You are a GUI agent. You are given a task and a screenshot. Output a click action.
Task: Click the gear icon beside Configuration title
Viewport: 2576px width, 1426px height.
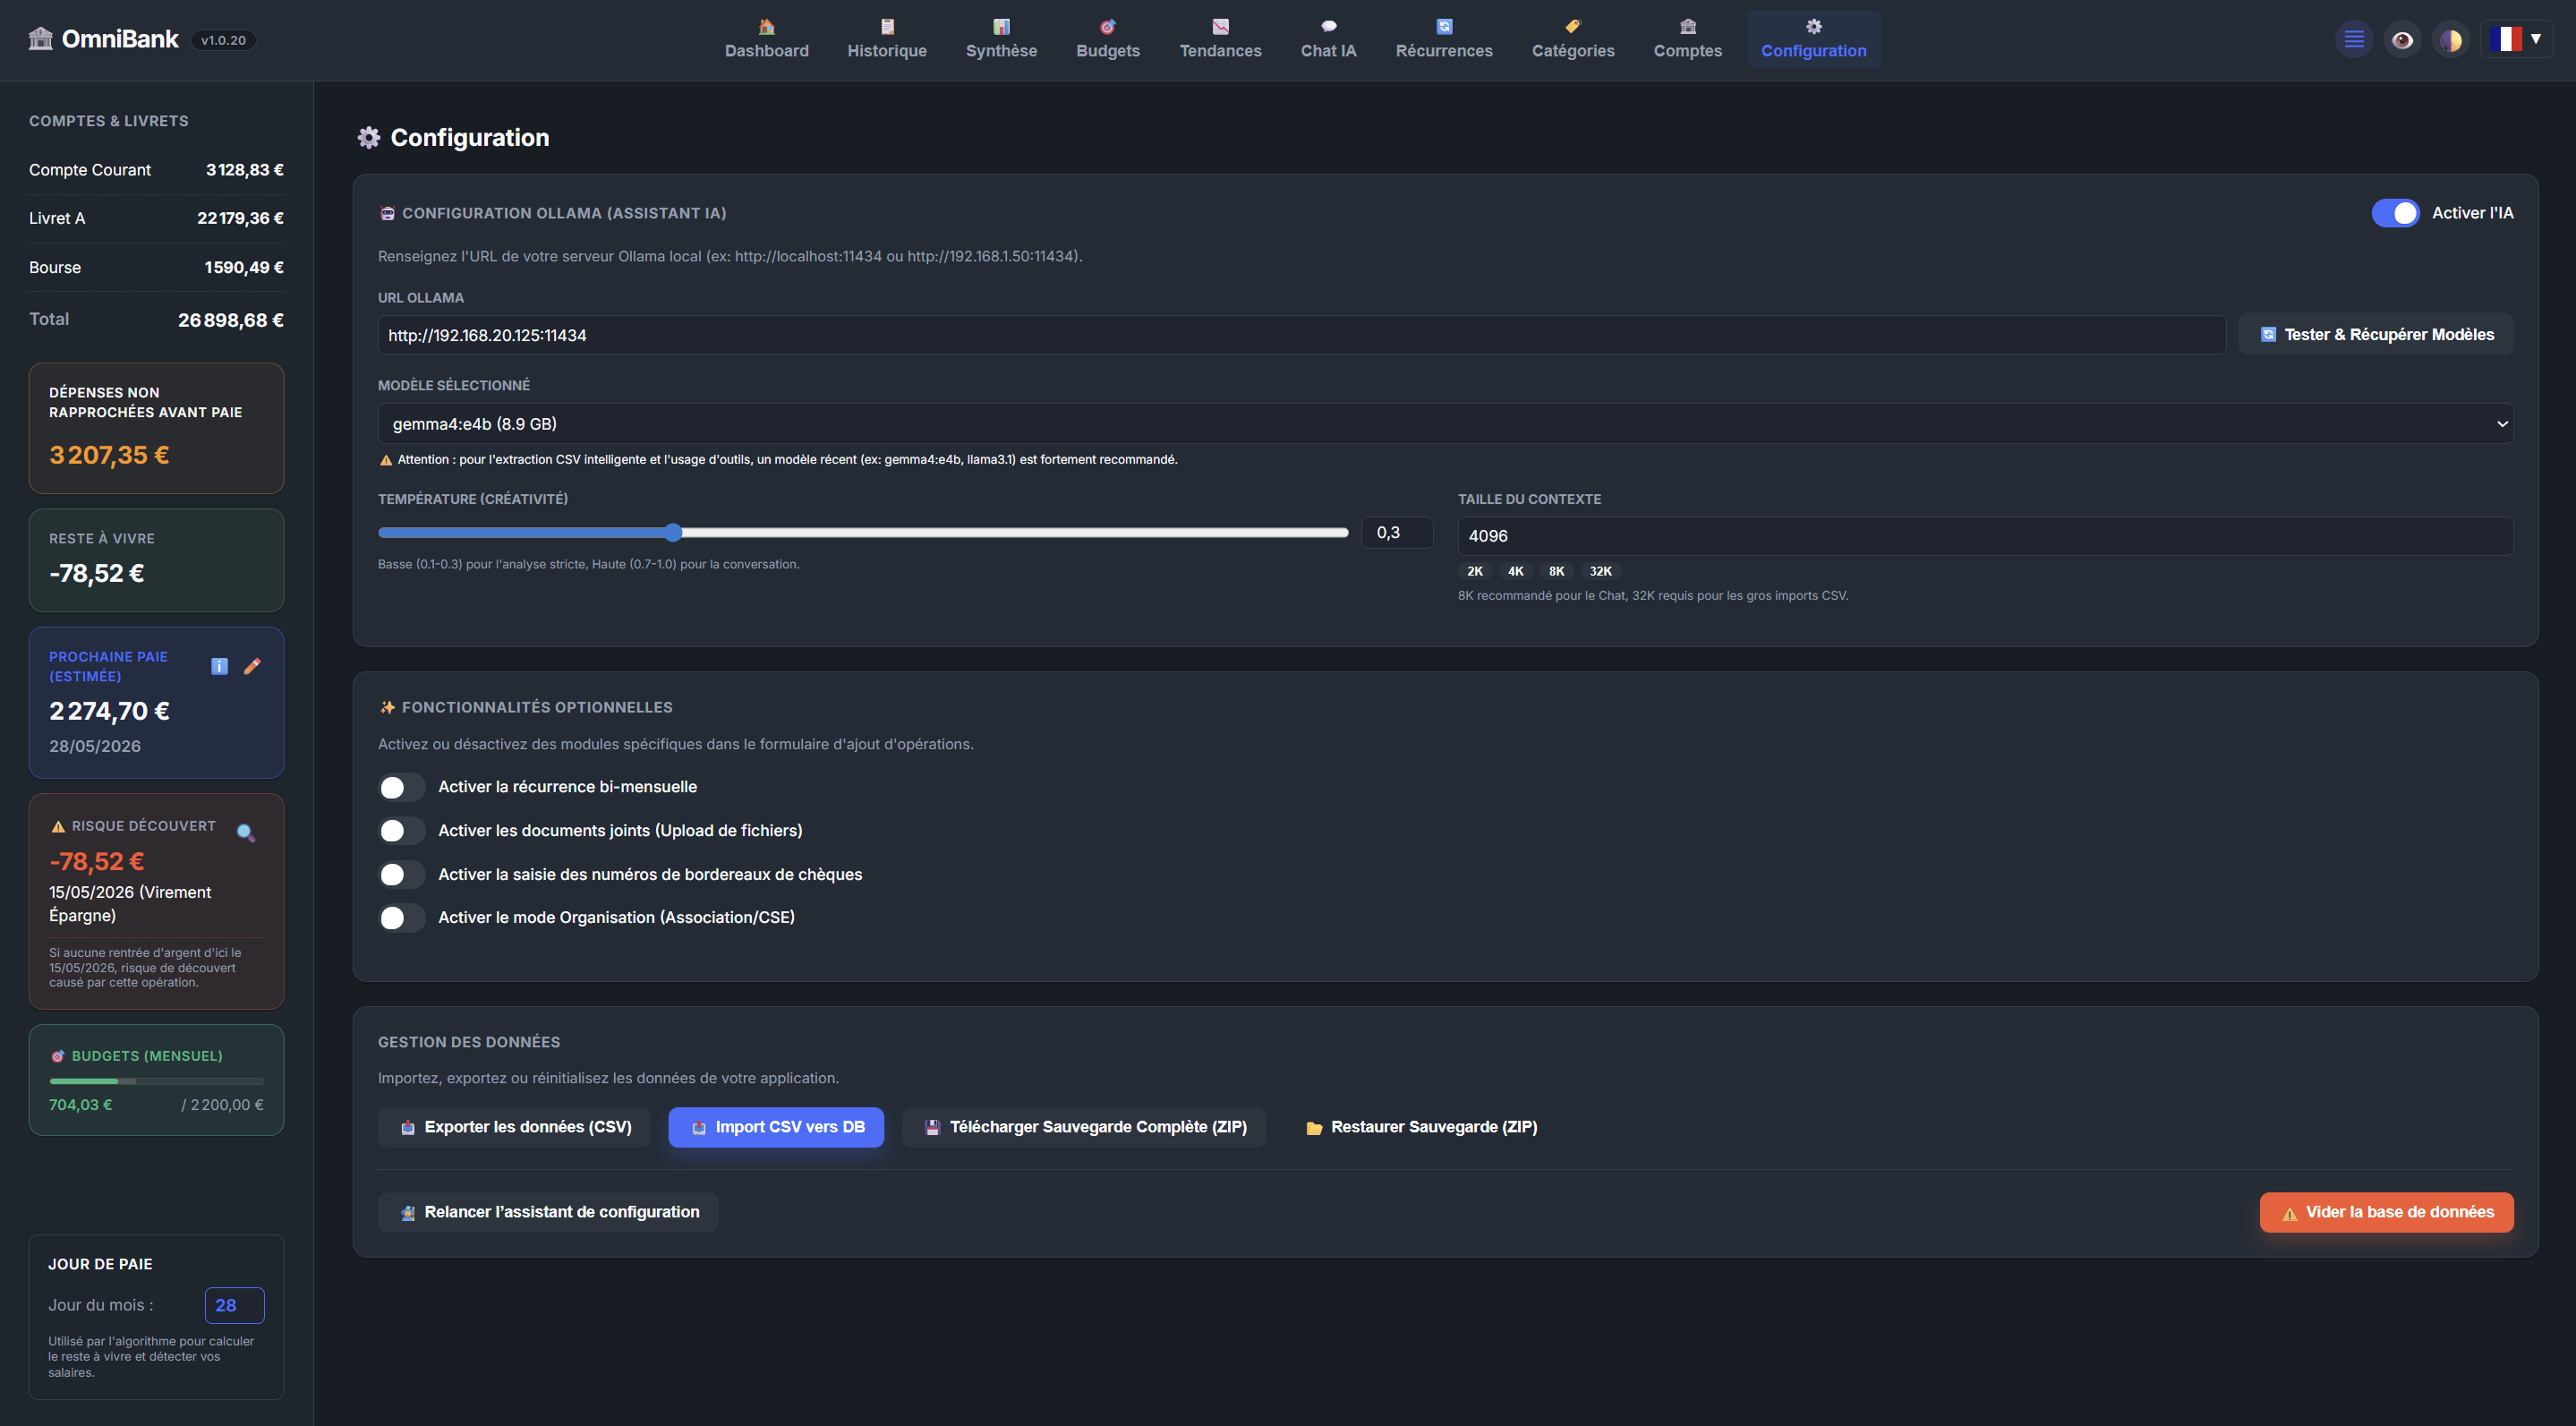(369, 138)
